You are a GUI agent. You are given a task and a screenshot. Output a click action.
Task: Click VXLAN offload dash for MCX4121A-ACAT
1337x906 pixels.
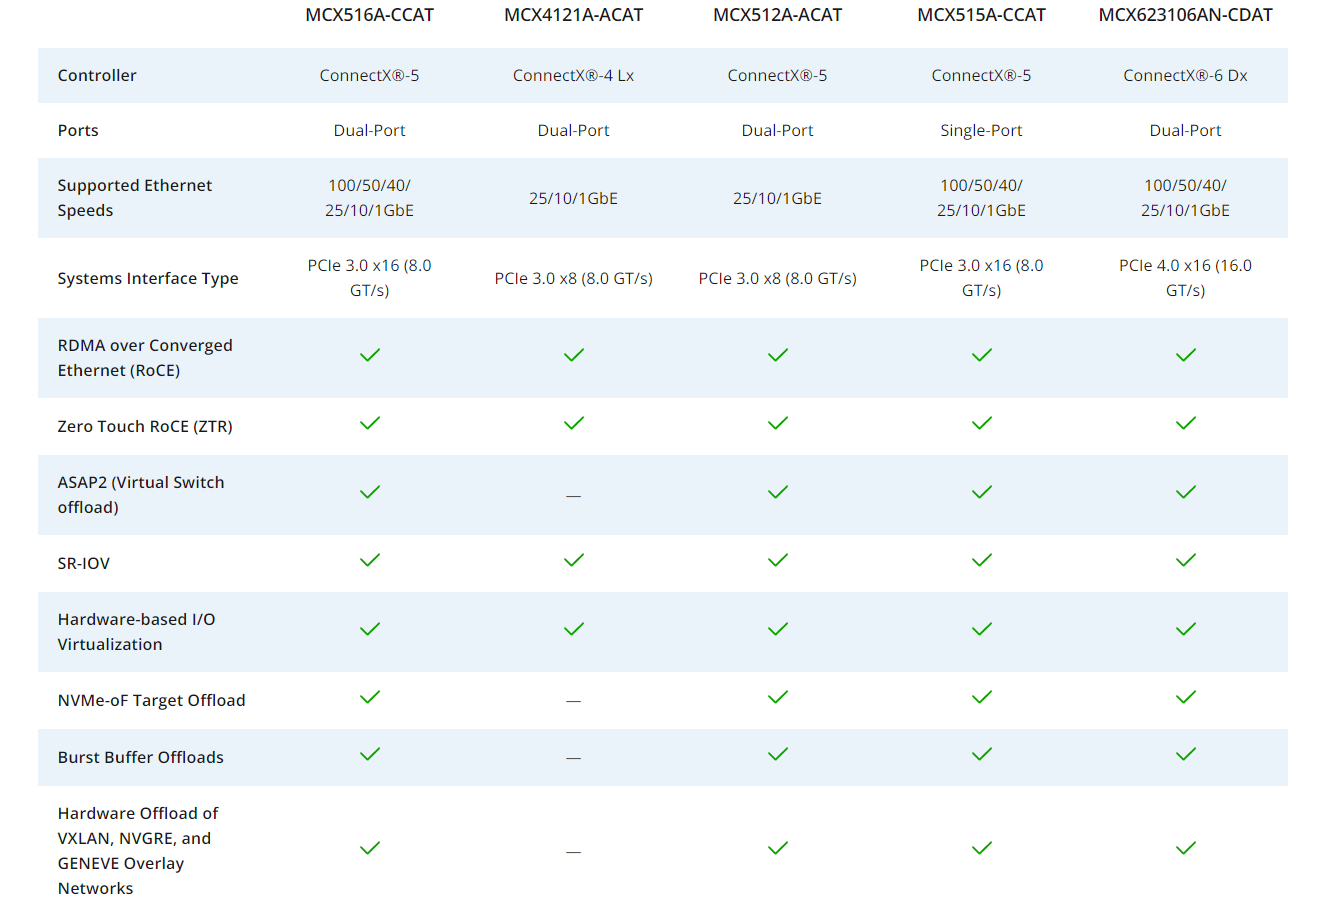click(x=573, y=852)
